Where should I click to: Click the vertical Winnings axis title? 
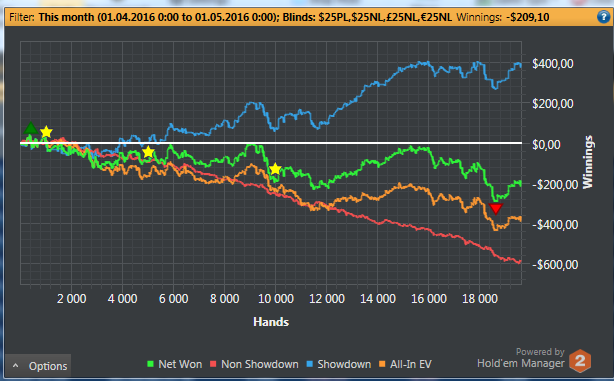[588, 162]
